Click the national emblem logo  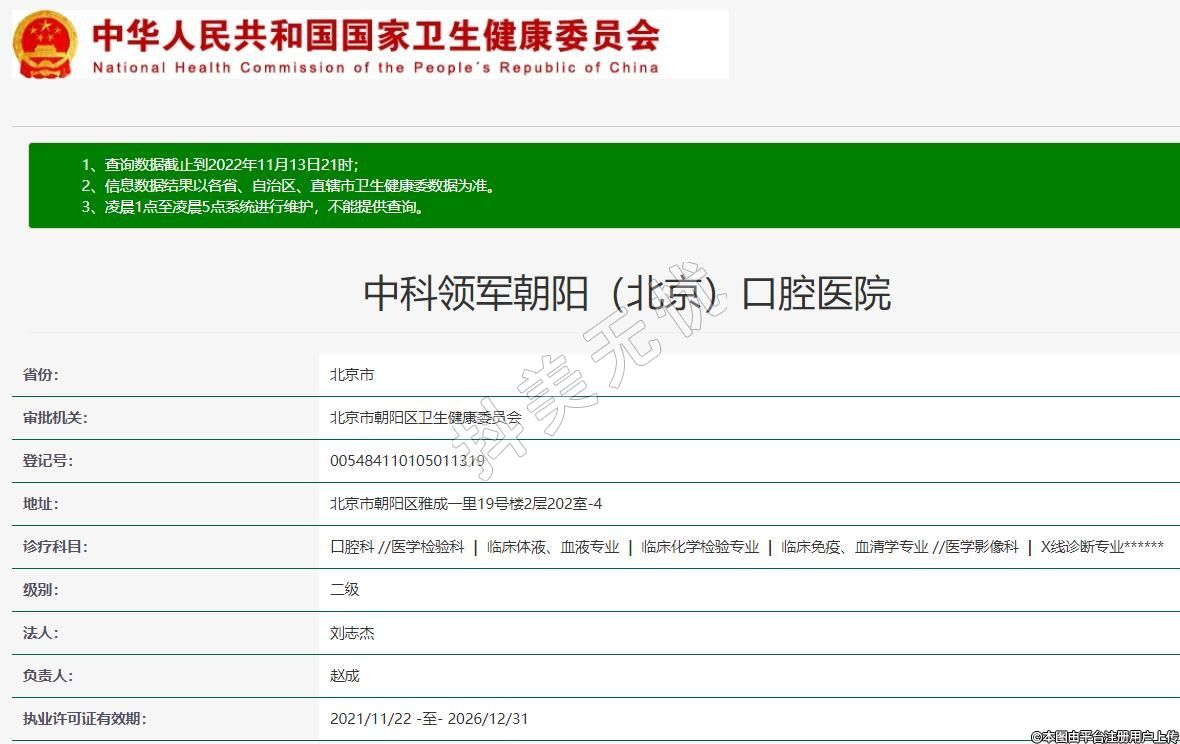click(x=44, y=45)
